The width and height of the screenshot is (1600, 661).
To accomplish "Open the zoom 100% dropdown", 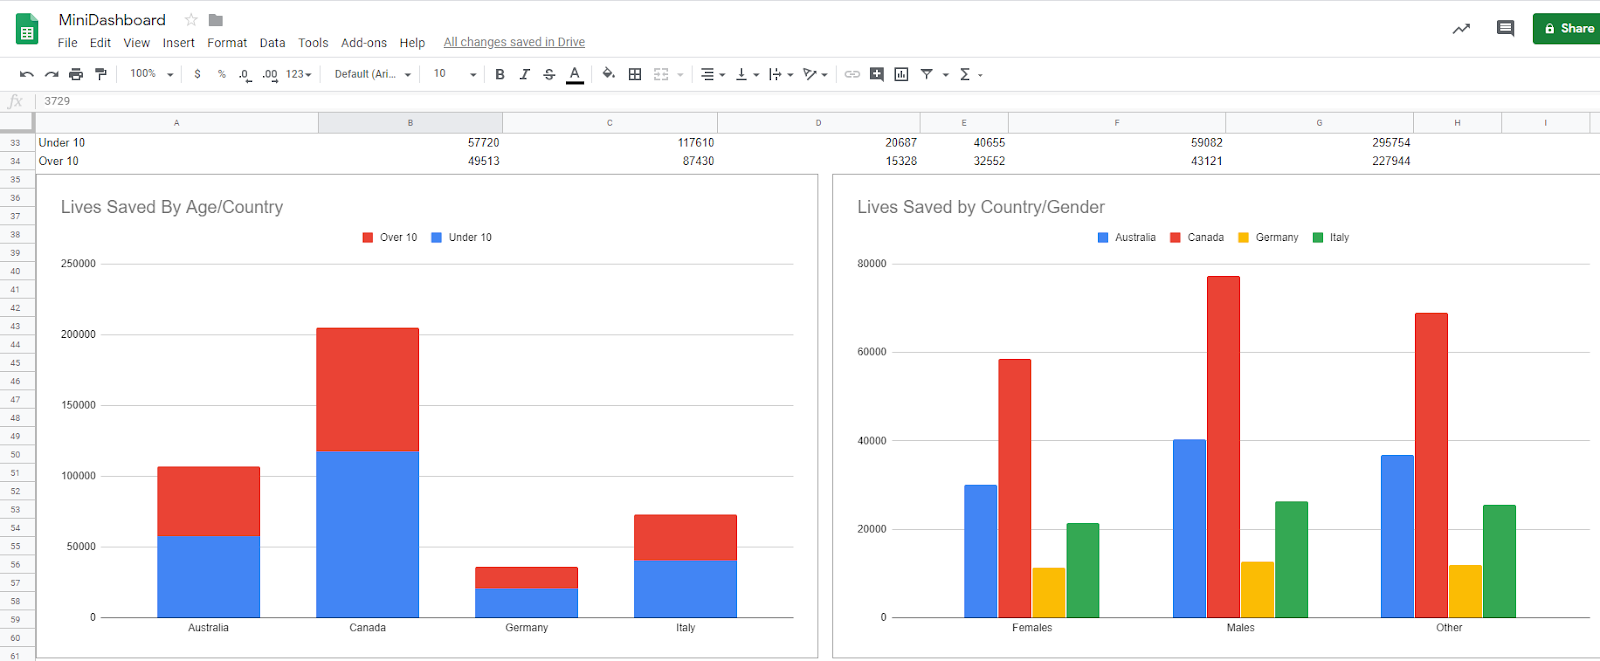I will (152, 74).
